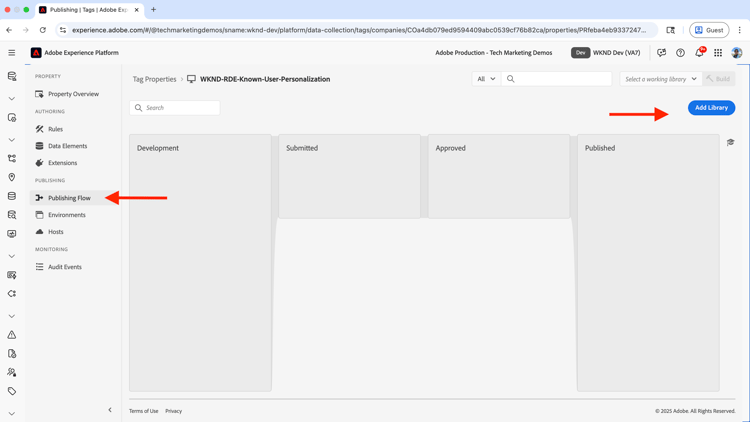Screen dimensions: 750x422
Task: Open the database-with-gear icon in left rail
Action: (x=12, y=77)
